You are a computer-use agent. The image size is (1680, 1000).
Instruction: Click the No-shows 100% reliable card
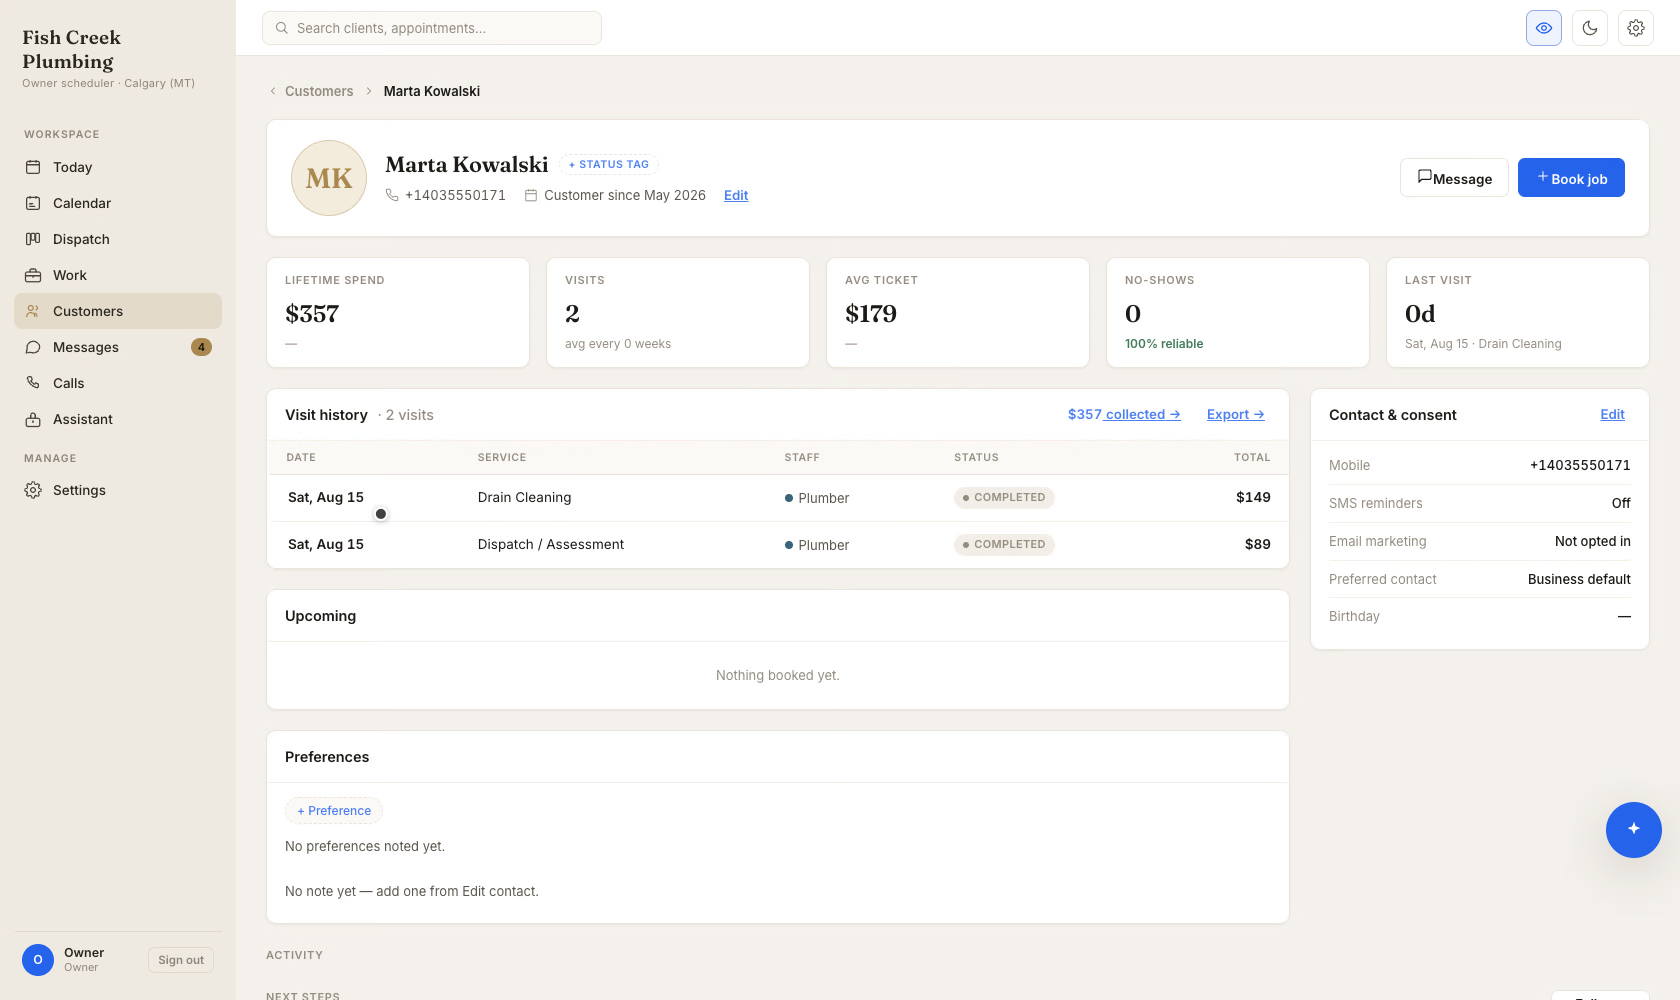pos(1238,313)
